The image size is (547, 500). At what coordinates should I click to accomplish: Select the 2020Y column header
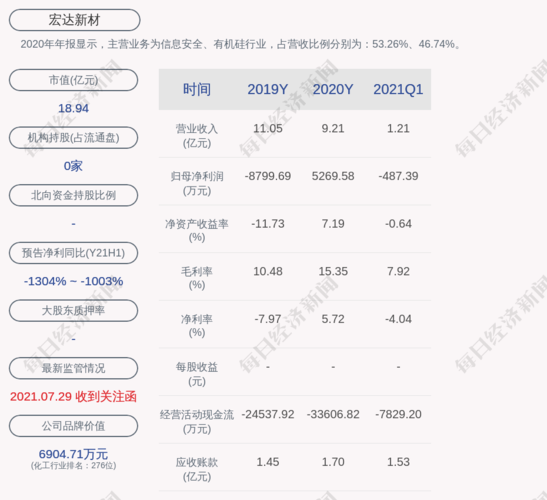point(333,89)
